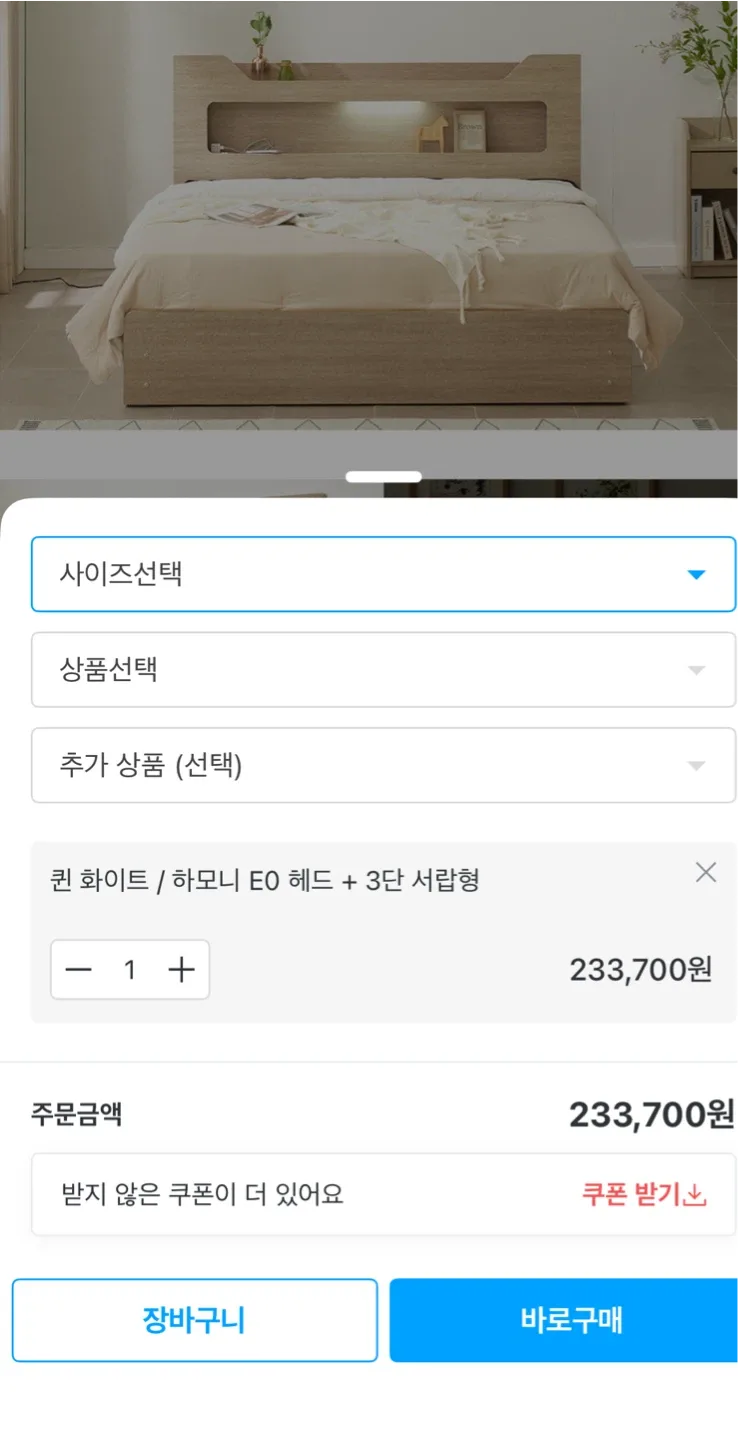Click the blue arrow in 사이즈선택

point(697,575)
